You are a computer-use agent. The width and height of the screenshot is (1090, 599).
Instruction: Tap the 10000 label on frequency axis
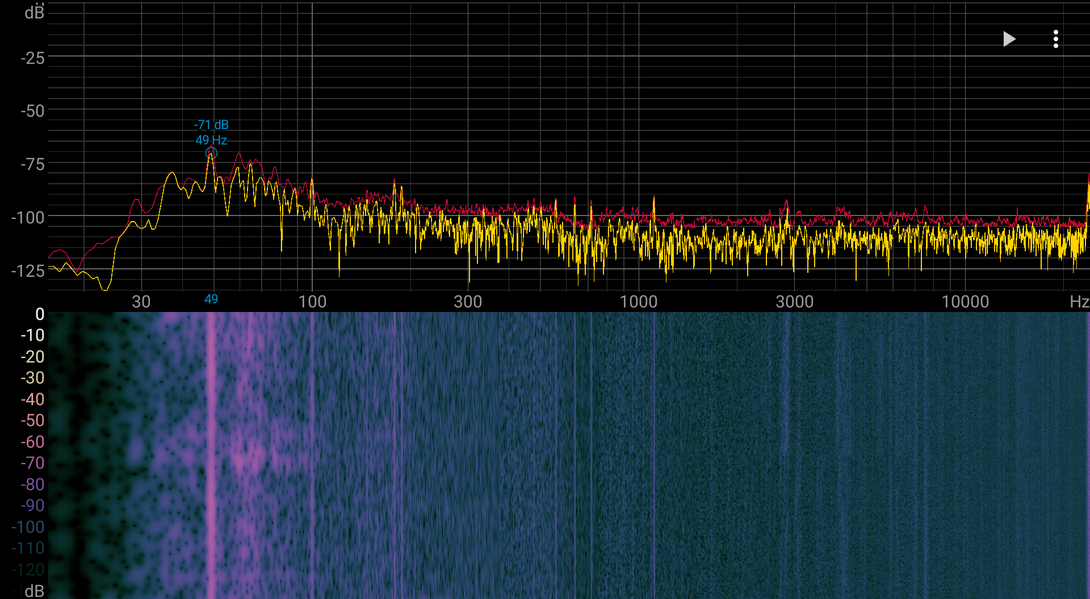coord(965,302)
